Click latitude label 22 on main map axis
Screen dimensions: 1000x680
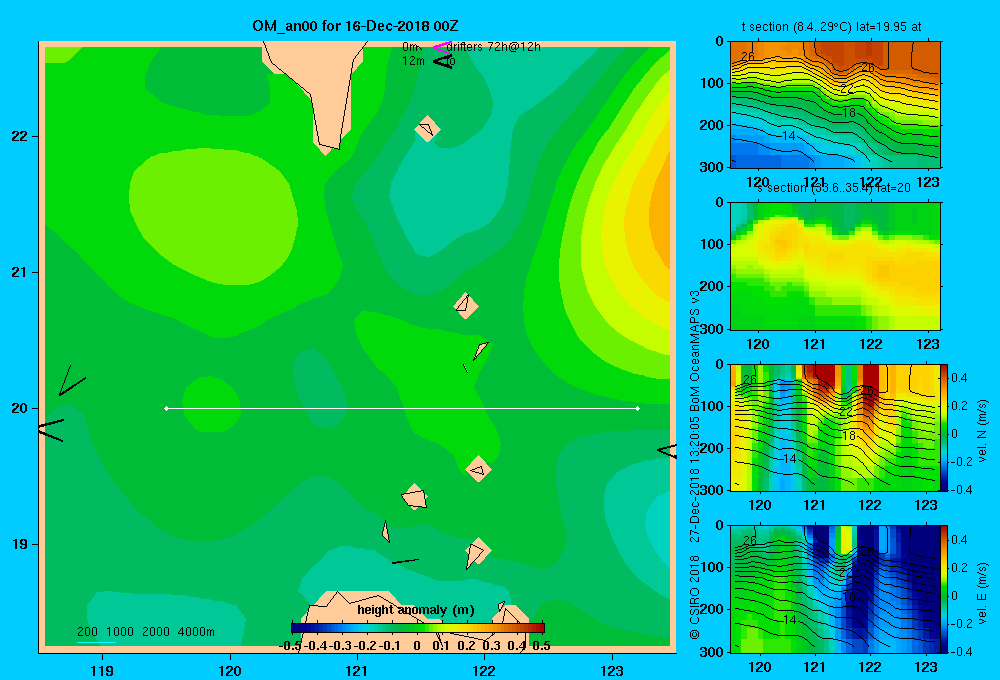pos(20,136)
